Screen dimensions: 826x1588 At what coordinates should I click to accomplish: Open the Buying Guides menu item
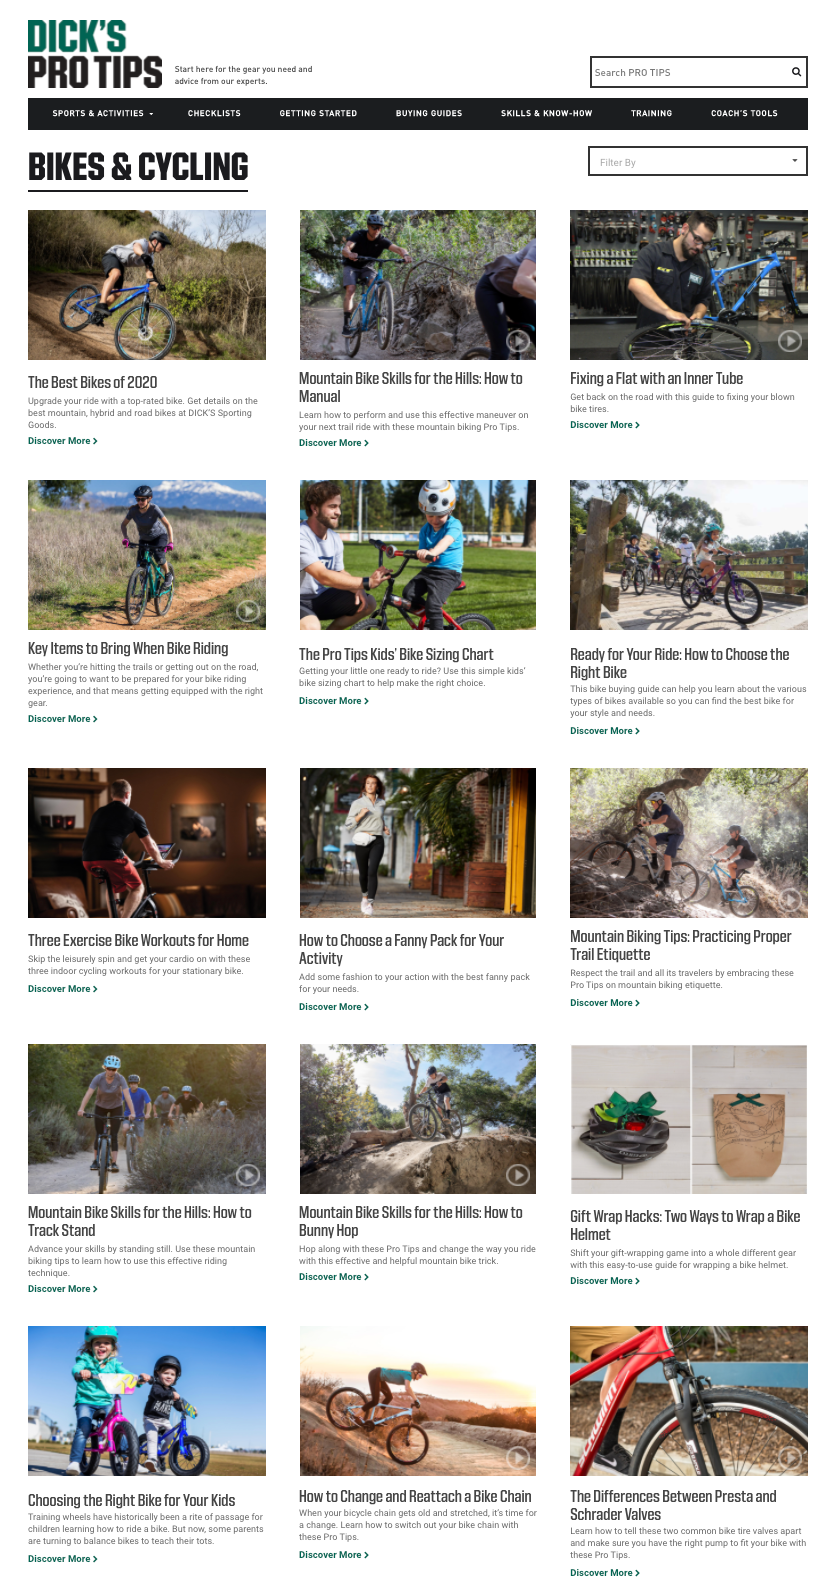point(429,113)
